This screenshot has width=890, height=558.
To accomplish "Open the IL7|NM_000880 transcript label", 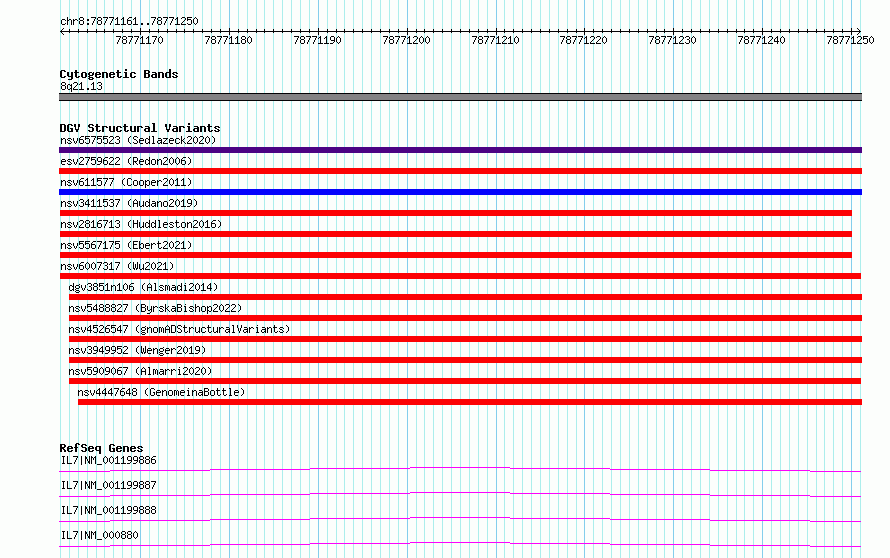I will tap(99, 535).
